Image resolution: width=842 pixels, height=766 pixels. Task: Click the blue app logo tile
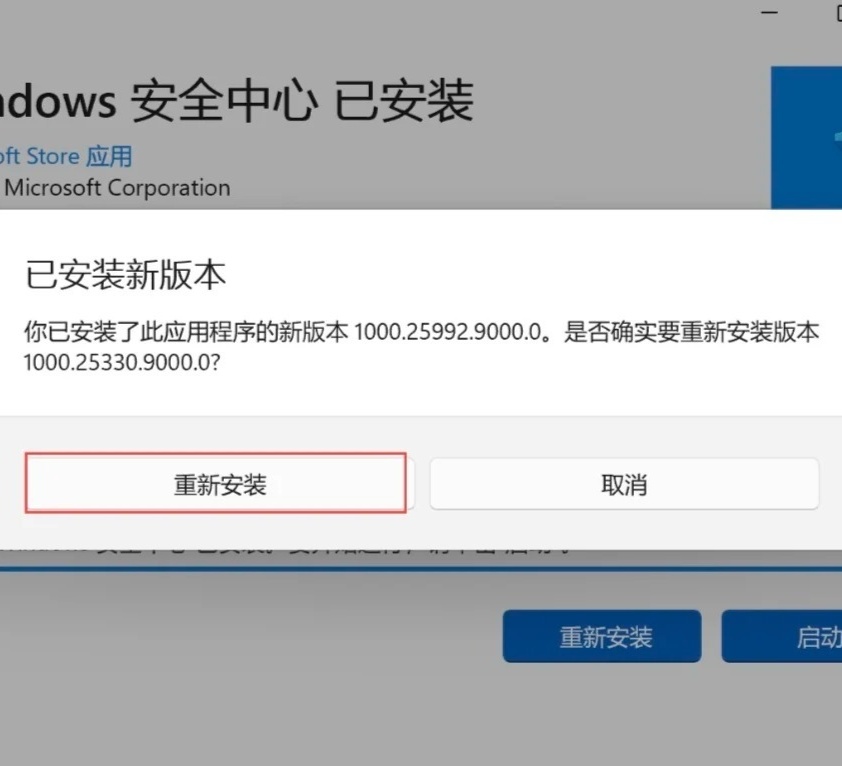pos(807,138)
